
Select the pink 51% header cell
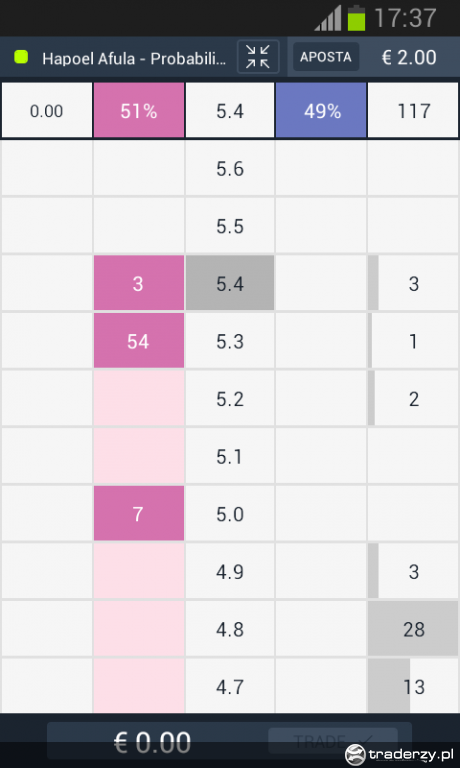tap(139, 111)
